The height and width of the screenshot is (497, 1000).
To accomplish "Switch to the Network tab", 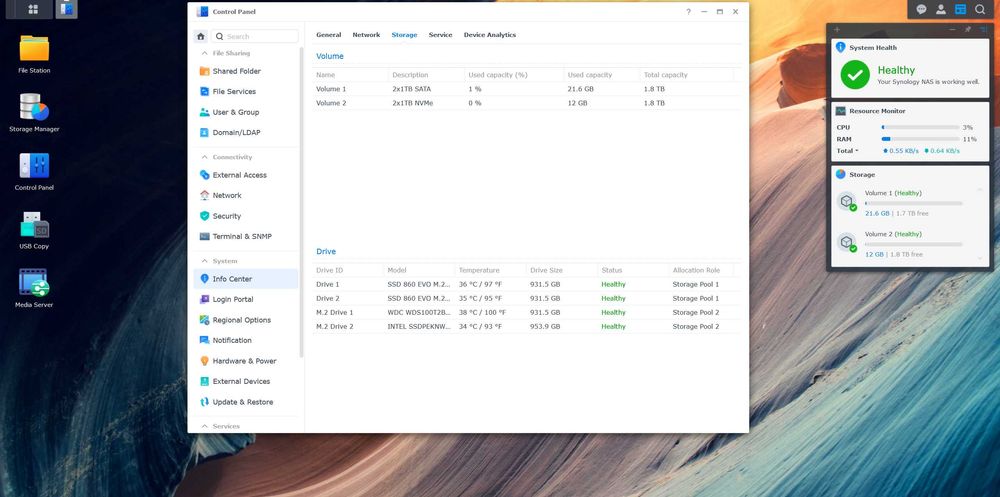I will (366, 35).
